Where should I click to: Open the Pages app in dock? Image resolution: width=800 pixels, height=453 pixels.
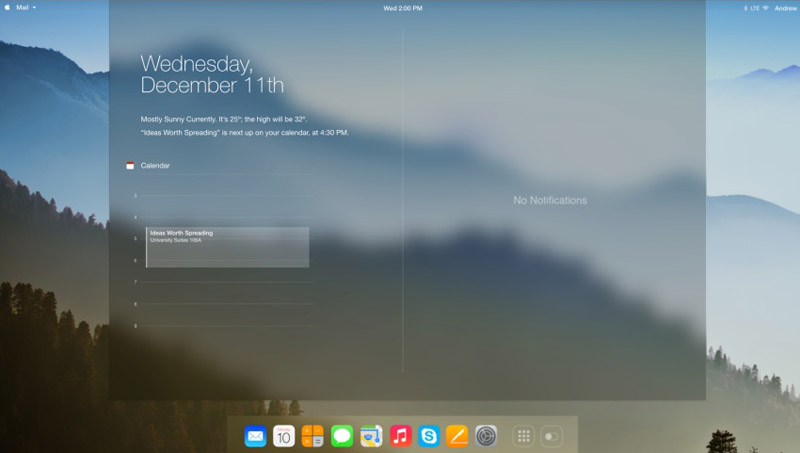[x=457, y=436]
